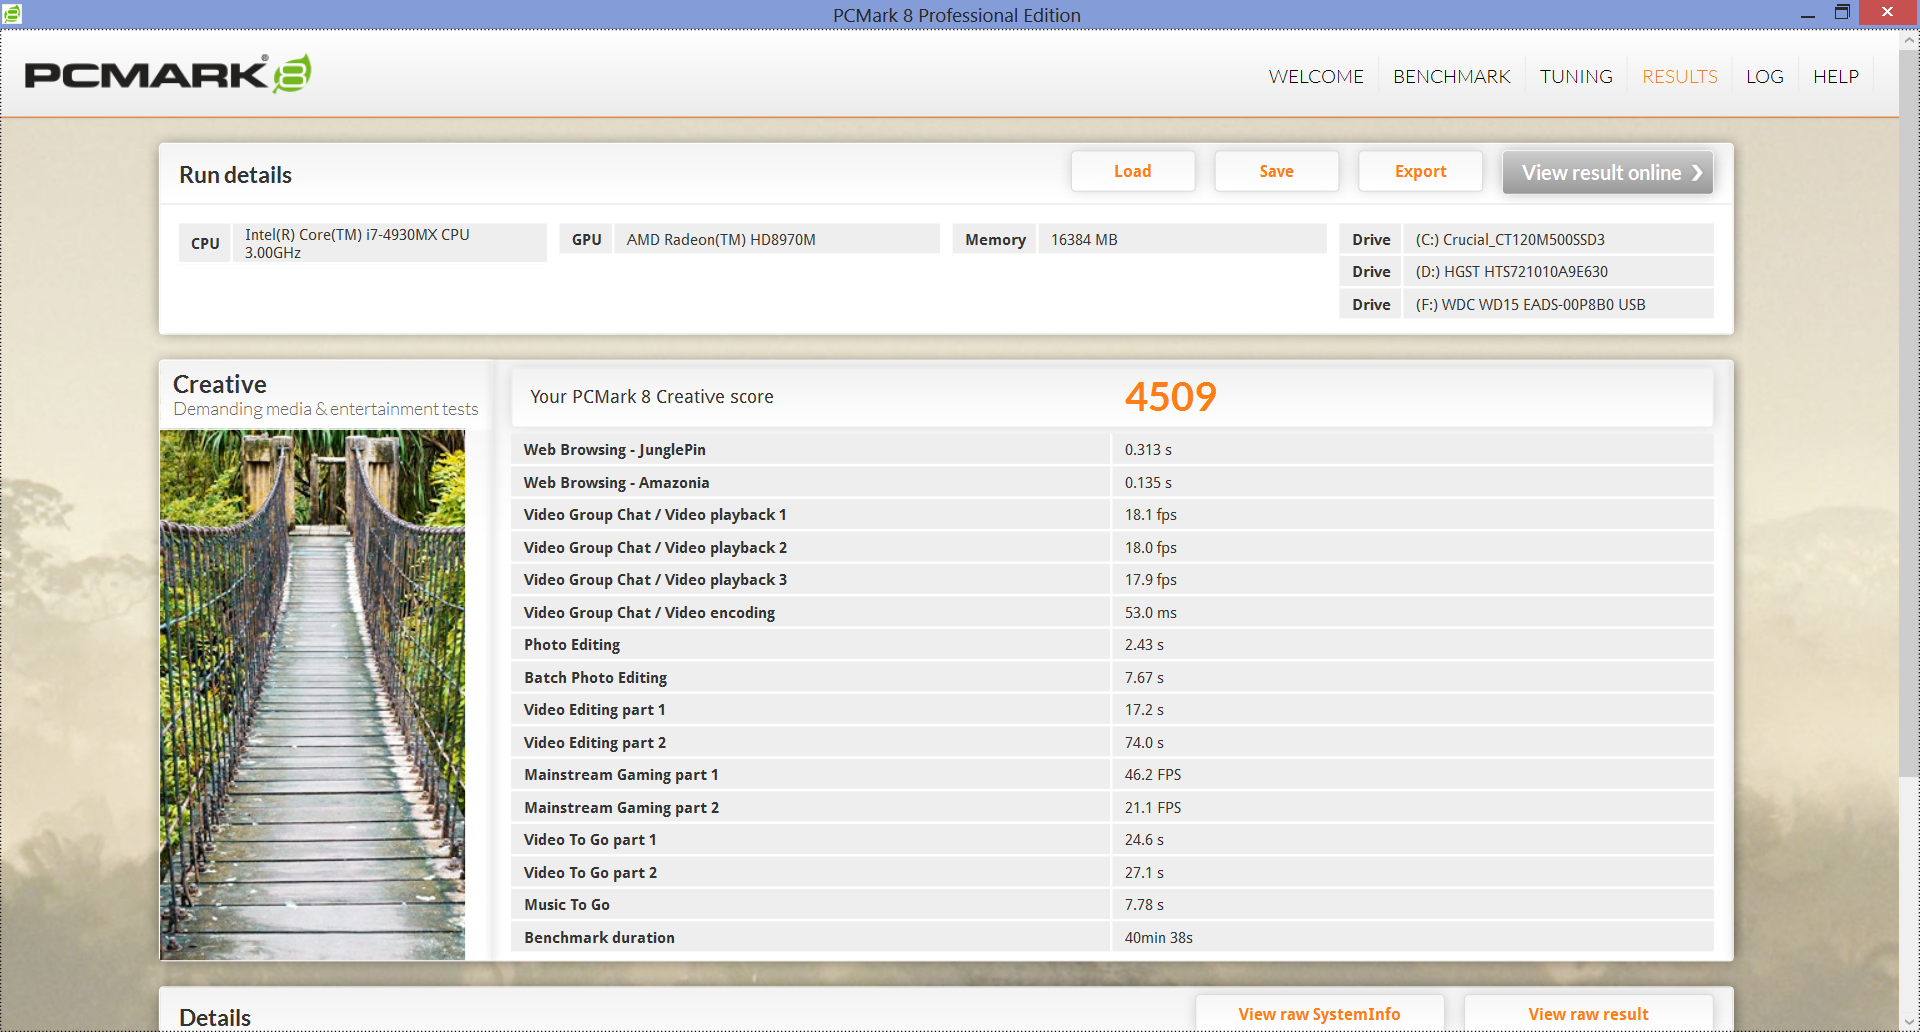The height and width of the screenshot is (1032, 1920).
Task: Click the Creative test heading
Action: click(x=220, y=384)
